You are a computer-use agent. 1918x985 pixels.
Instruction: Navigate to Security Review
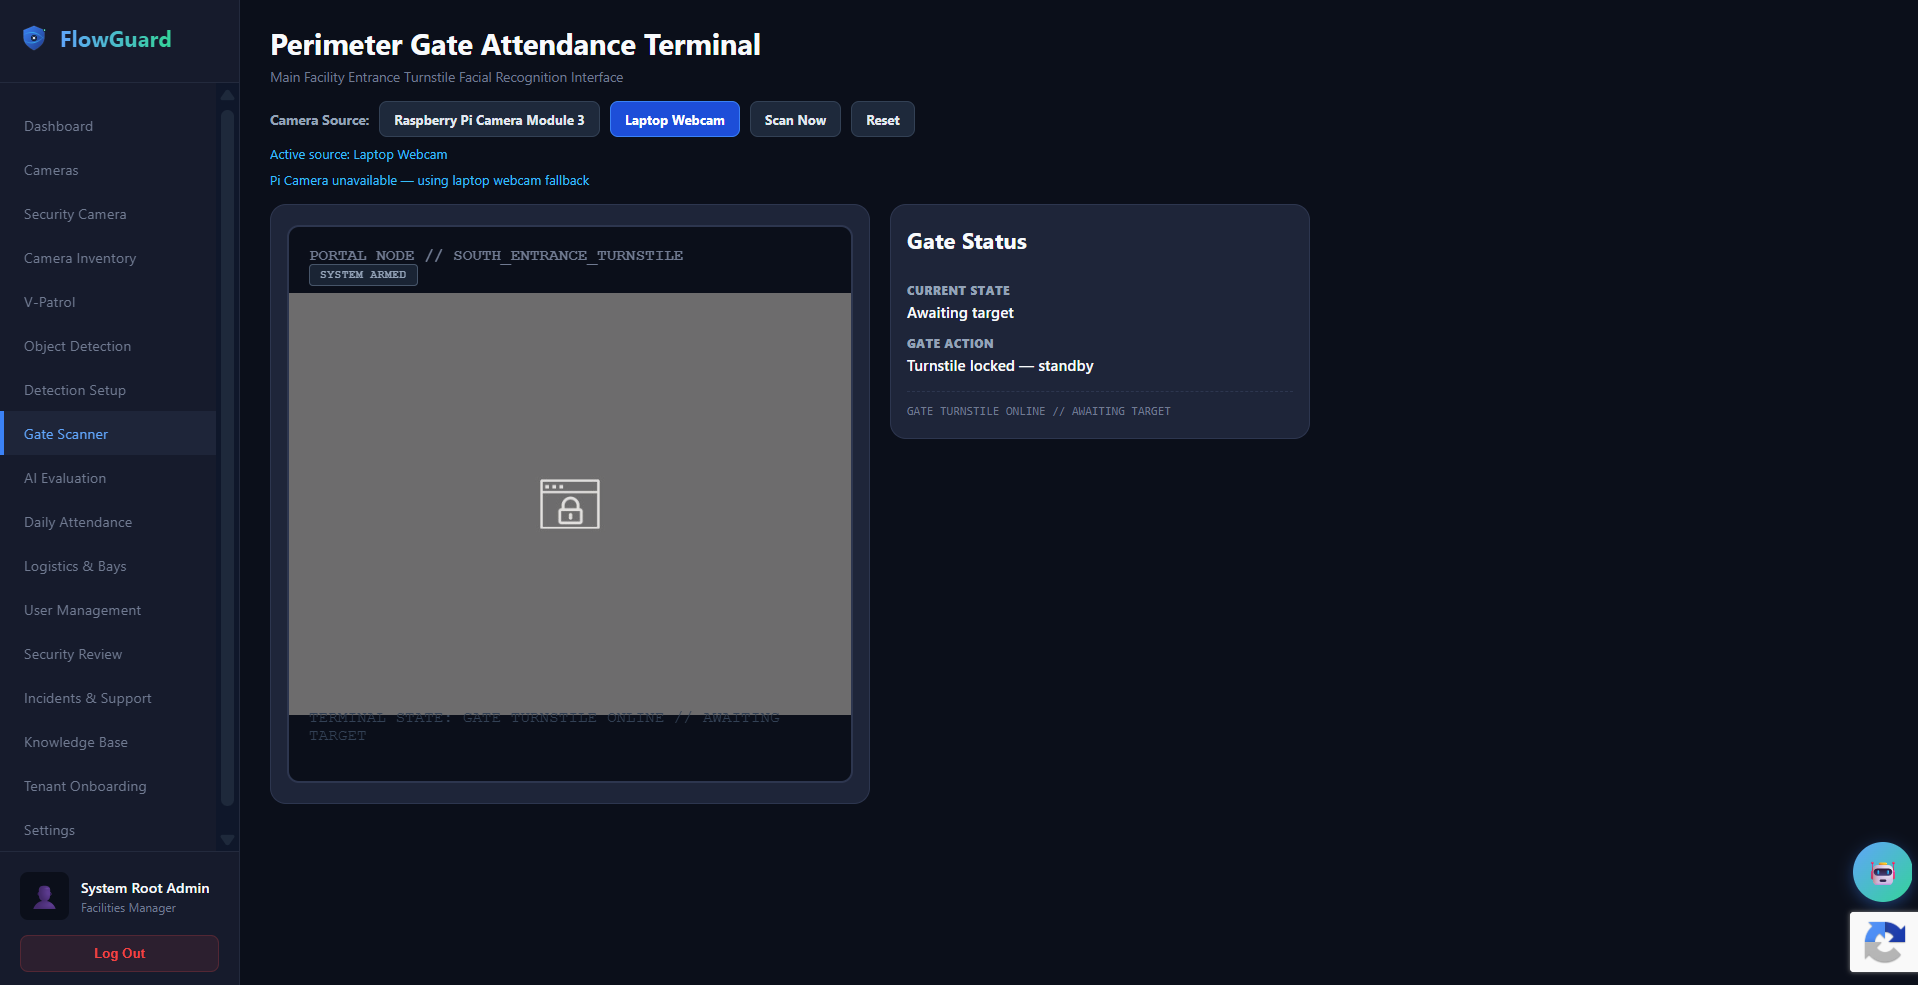point(108,654)
